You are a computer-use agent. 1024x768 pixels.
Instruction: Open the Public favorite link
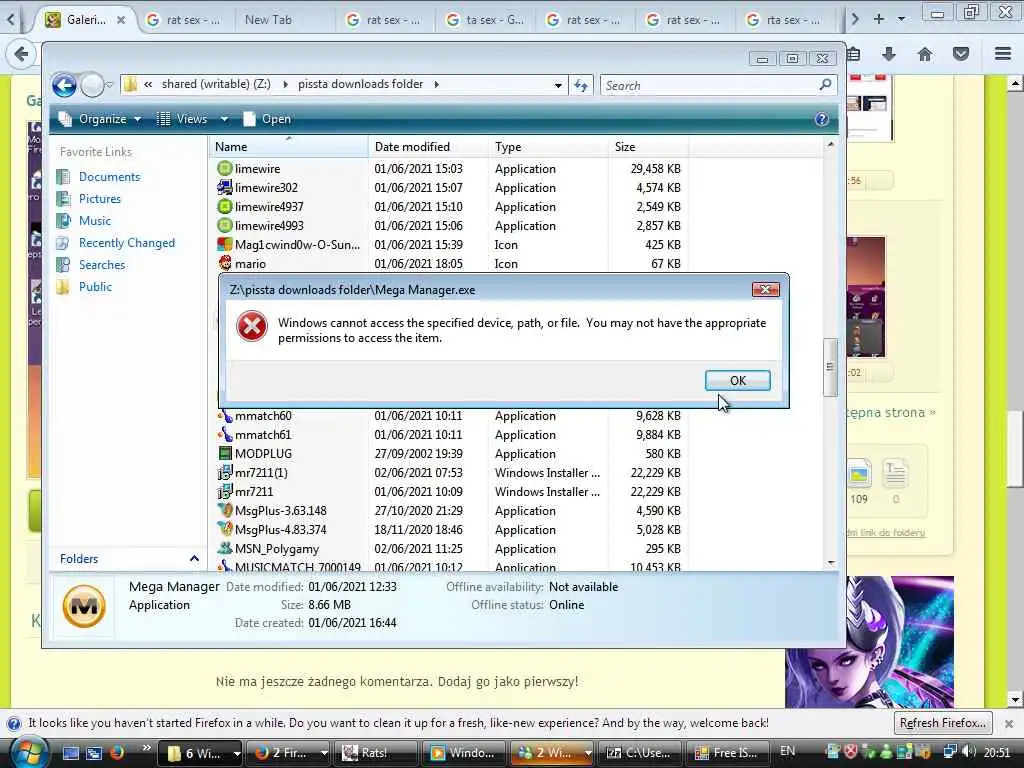tap(95, 287)
